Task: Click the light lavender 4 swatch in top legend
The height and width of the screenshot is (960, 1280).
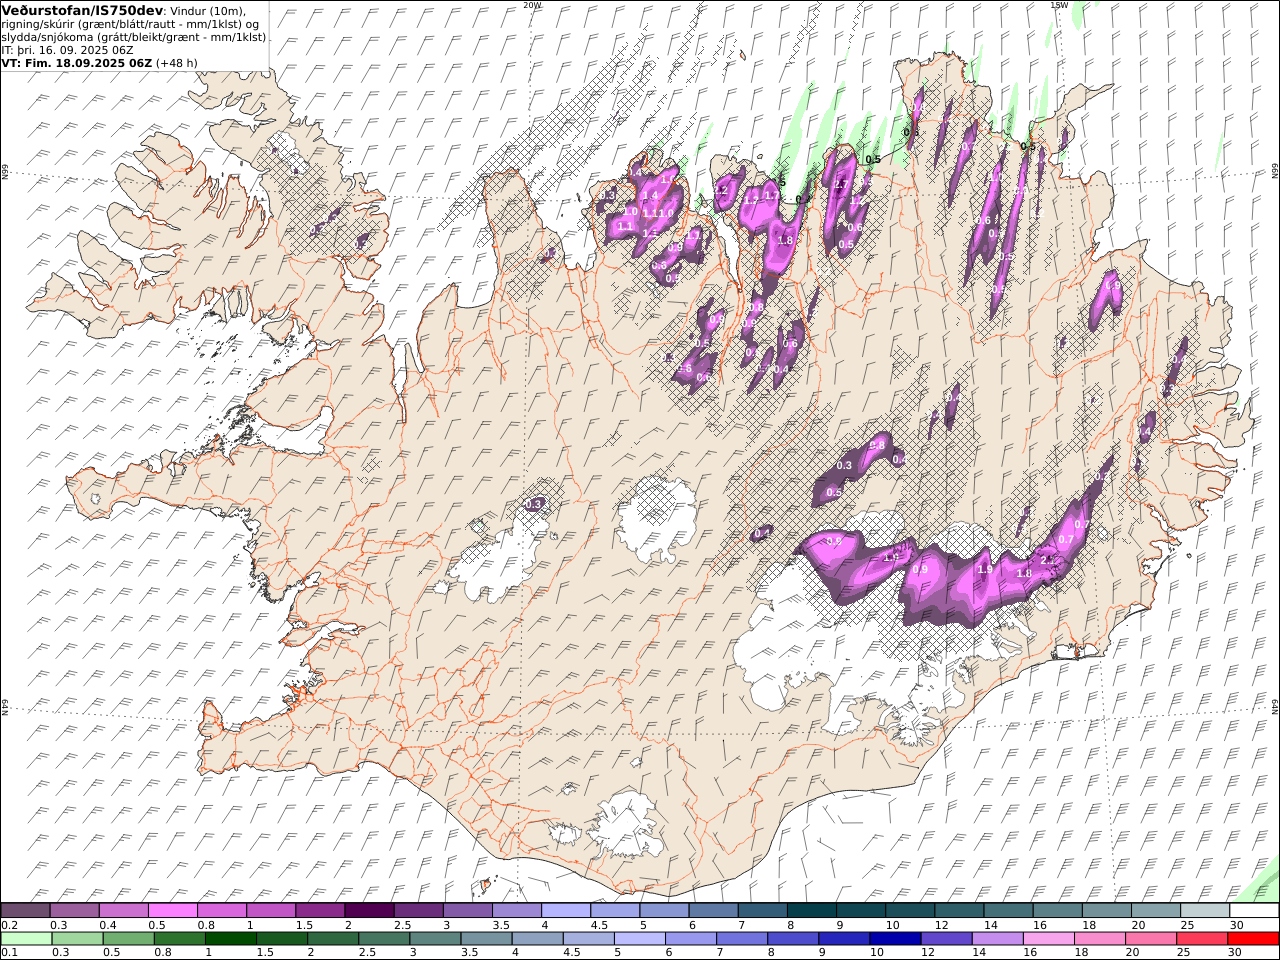Action: click(564, 911)
